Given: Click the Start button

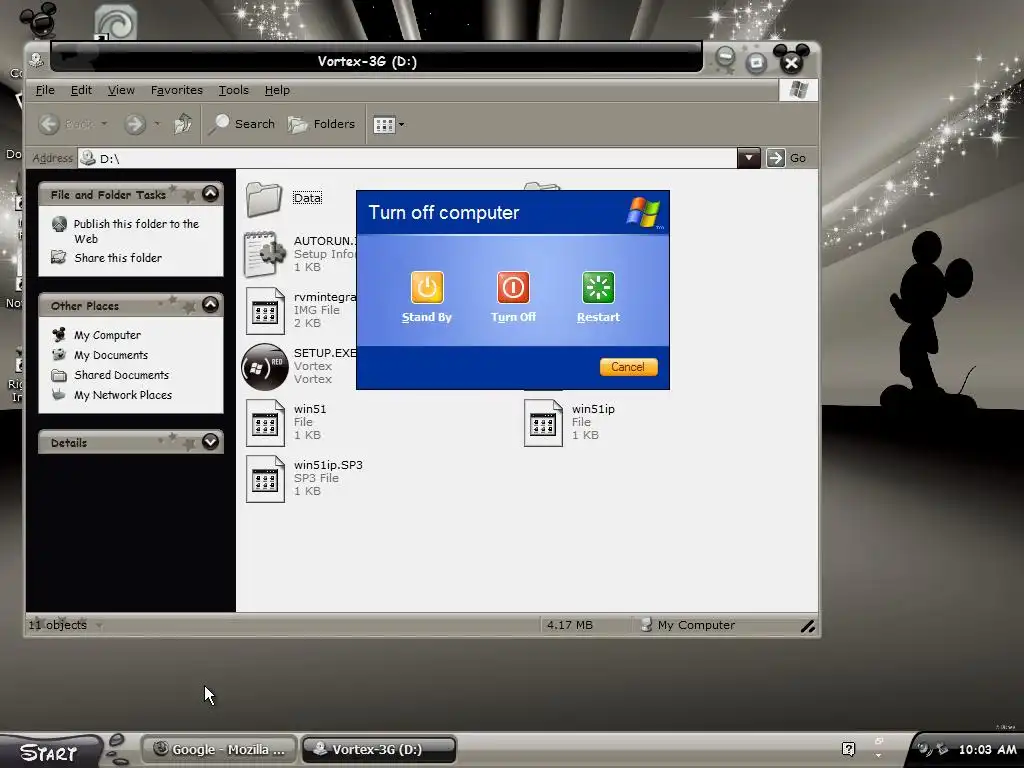Looking at the screenshot, I should (x=50, y=752).
